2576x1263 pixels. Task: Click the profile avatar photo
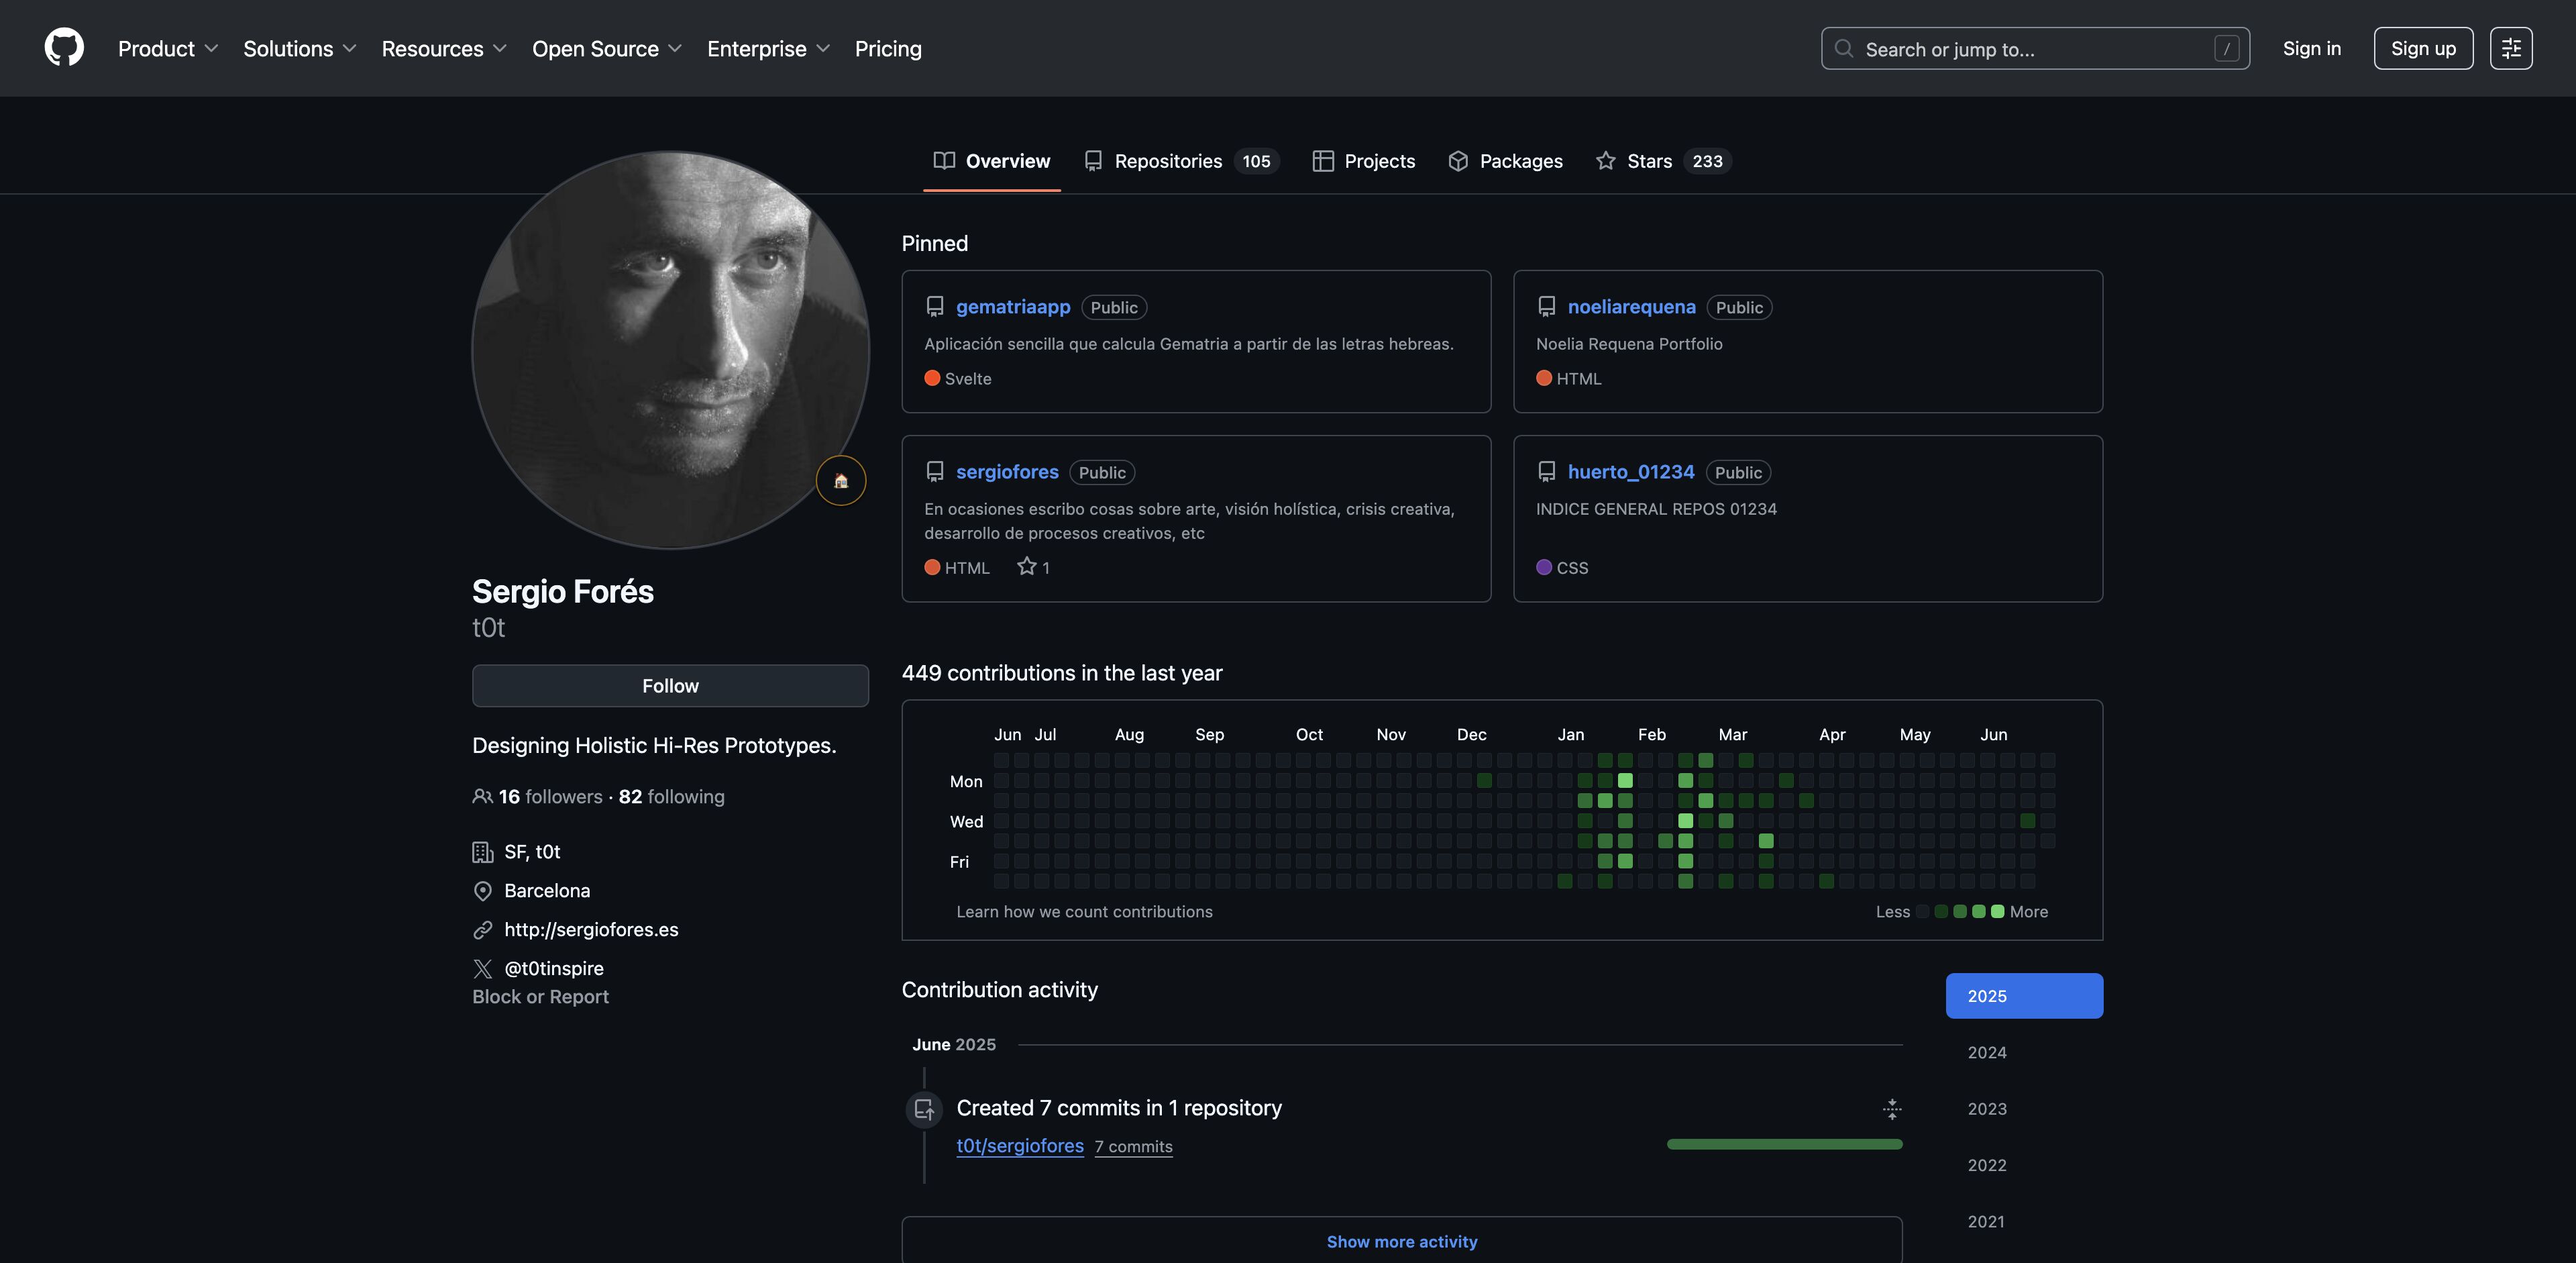pos(670,349)
